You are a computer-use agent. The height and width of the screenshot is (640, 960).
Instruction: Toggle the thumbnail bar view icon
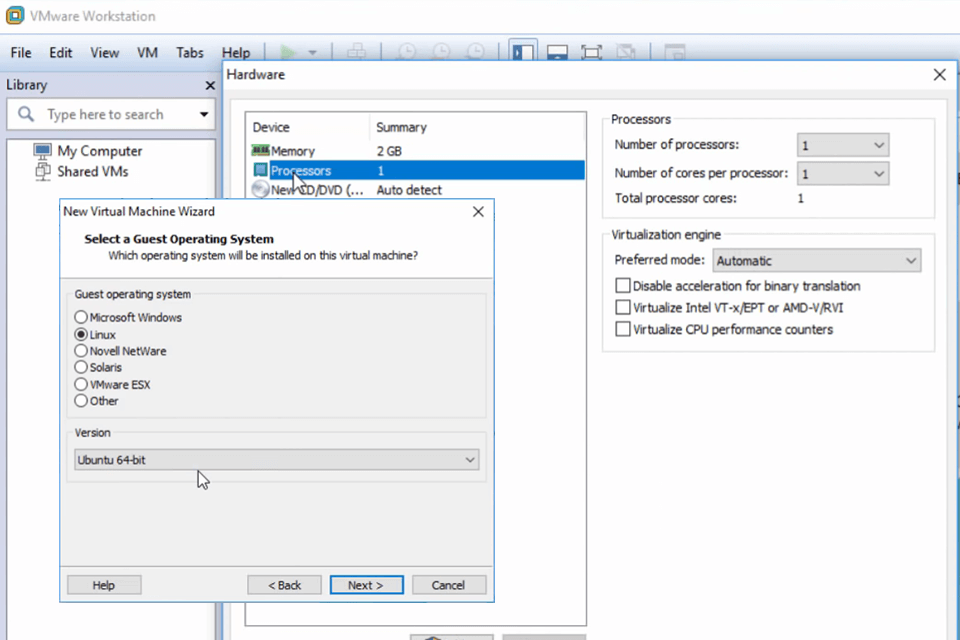coord(557,53)
